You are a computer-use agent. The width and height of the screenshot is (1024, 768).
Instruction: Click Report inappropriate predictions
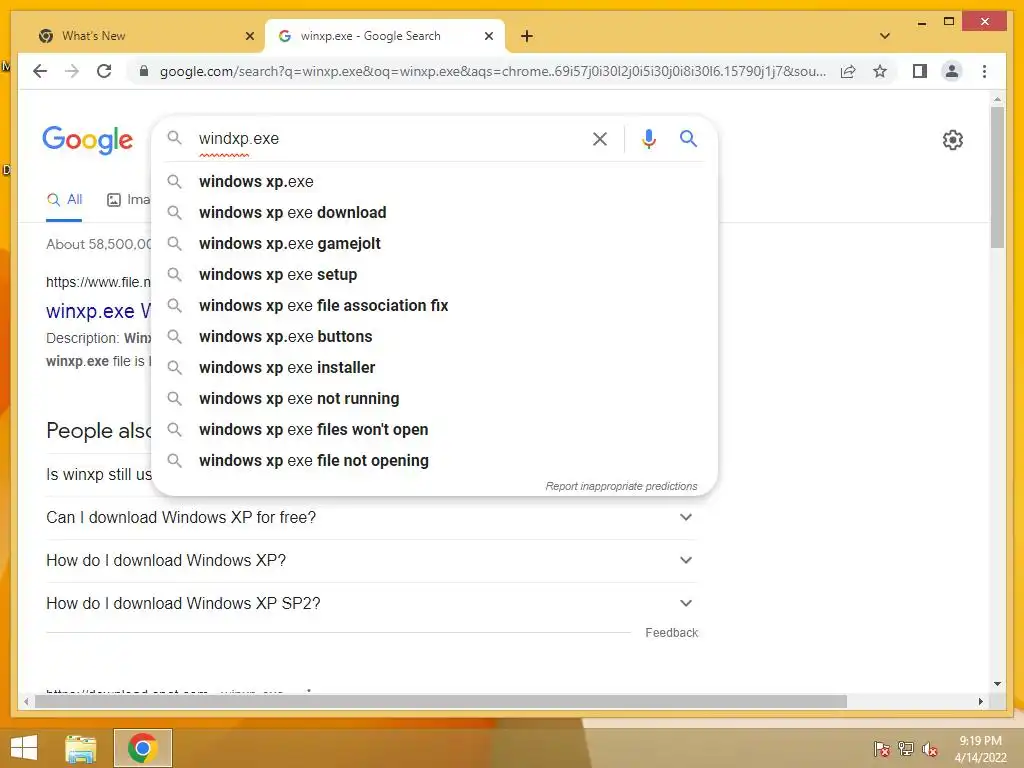coord(621,487)
